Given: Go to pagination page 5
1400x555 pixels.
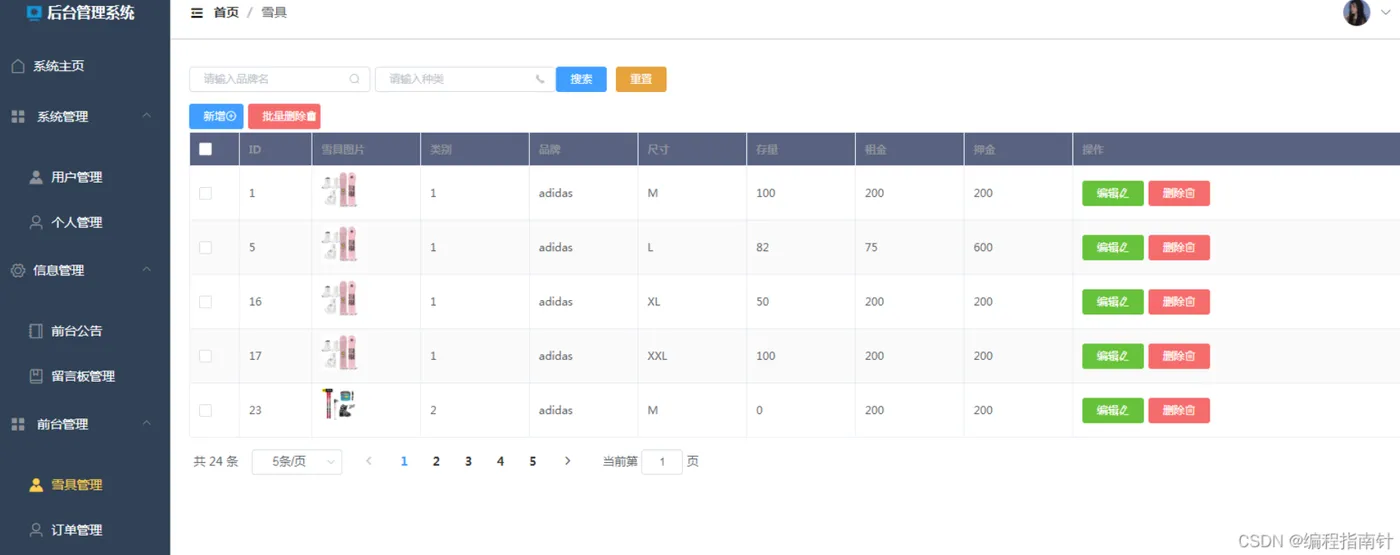Looking at the screenshot, I should [532, 461].
